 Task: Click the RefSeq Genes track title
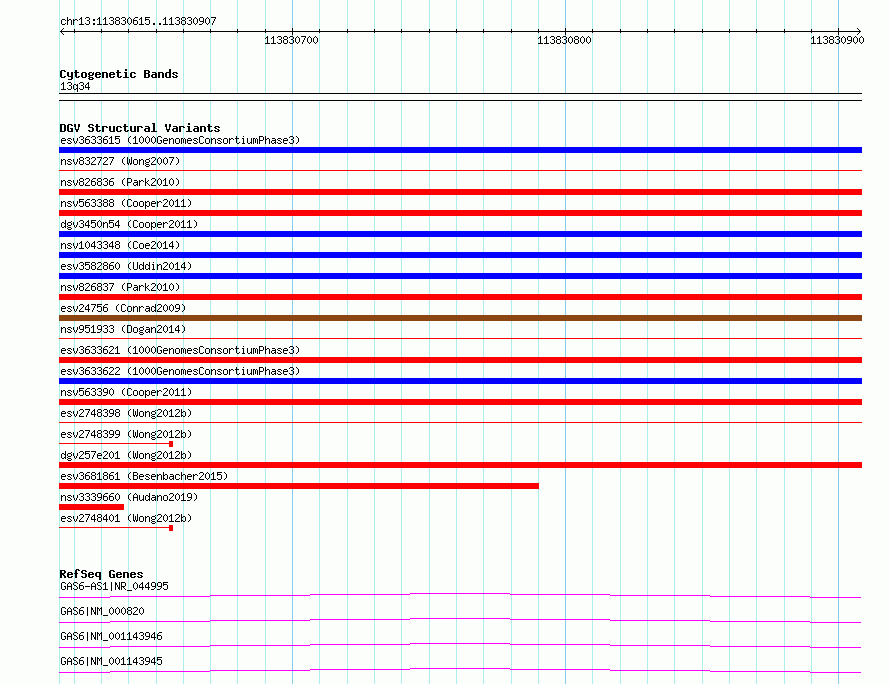101,574
